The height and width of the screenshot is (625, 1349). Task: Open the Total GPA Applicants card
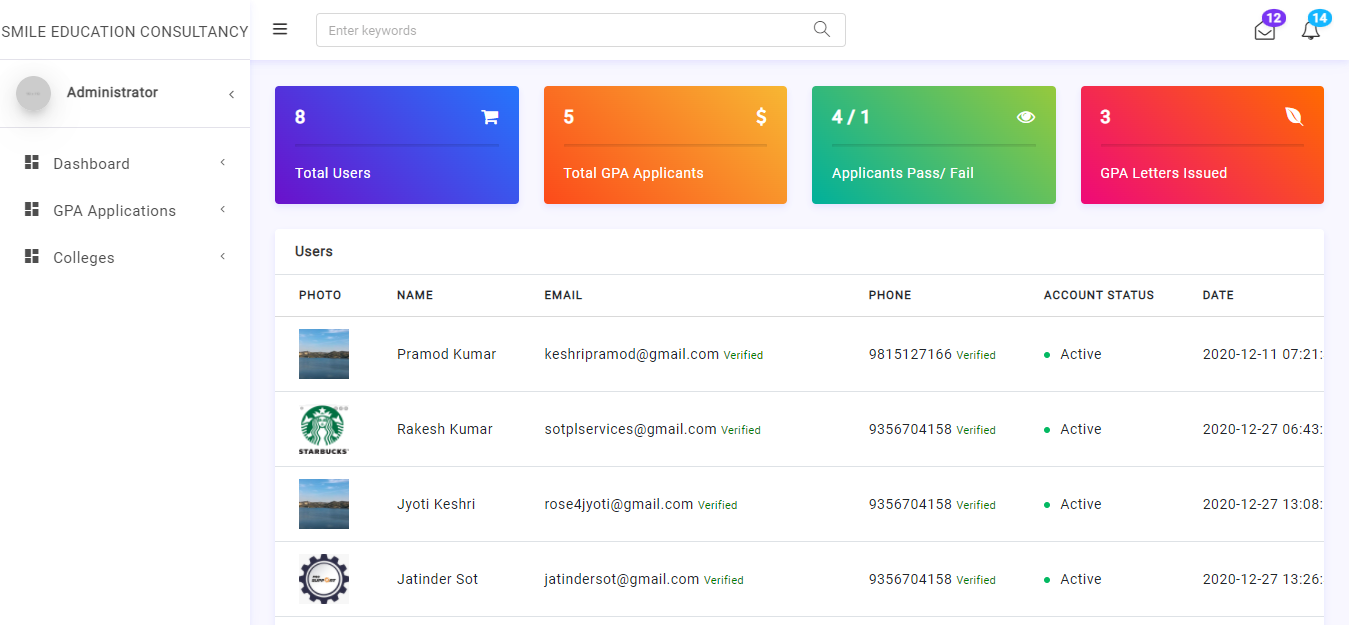pos(665,145)
